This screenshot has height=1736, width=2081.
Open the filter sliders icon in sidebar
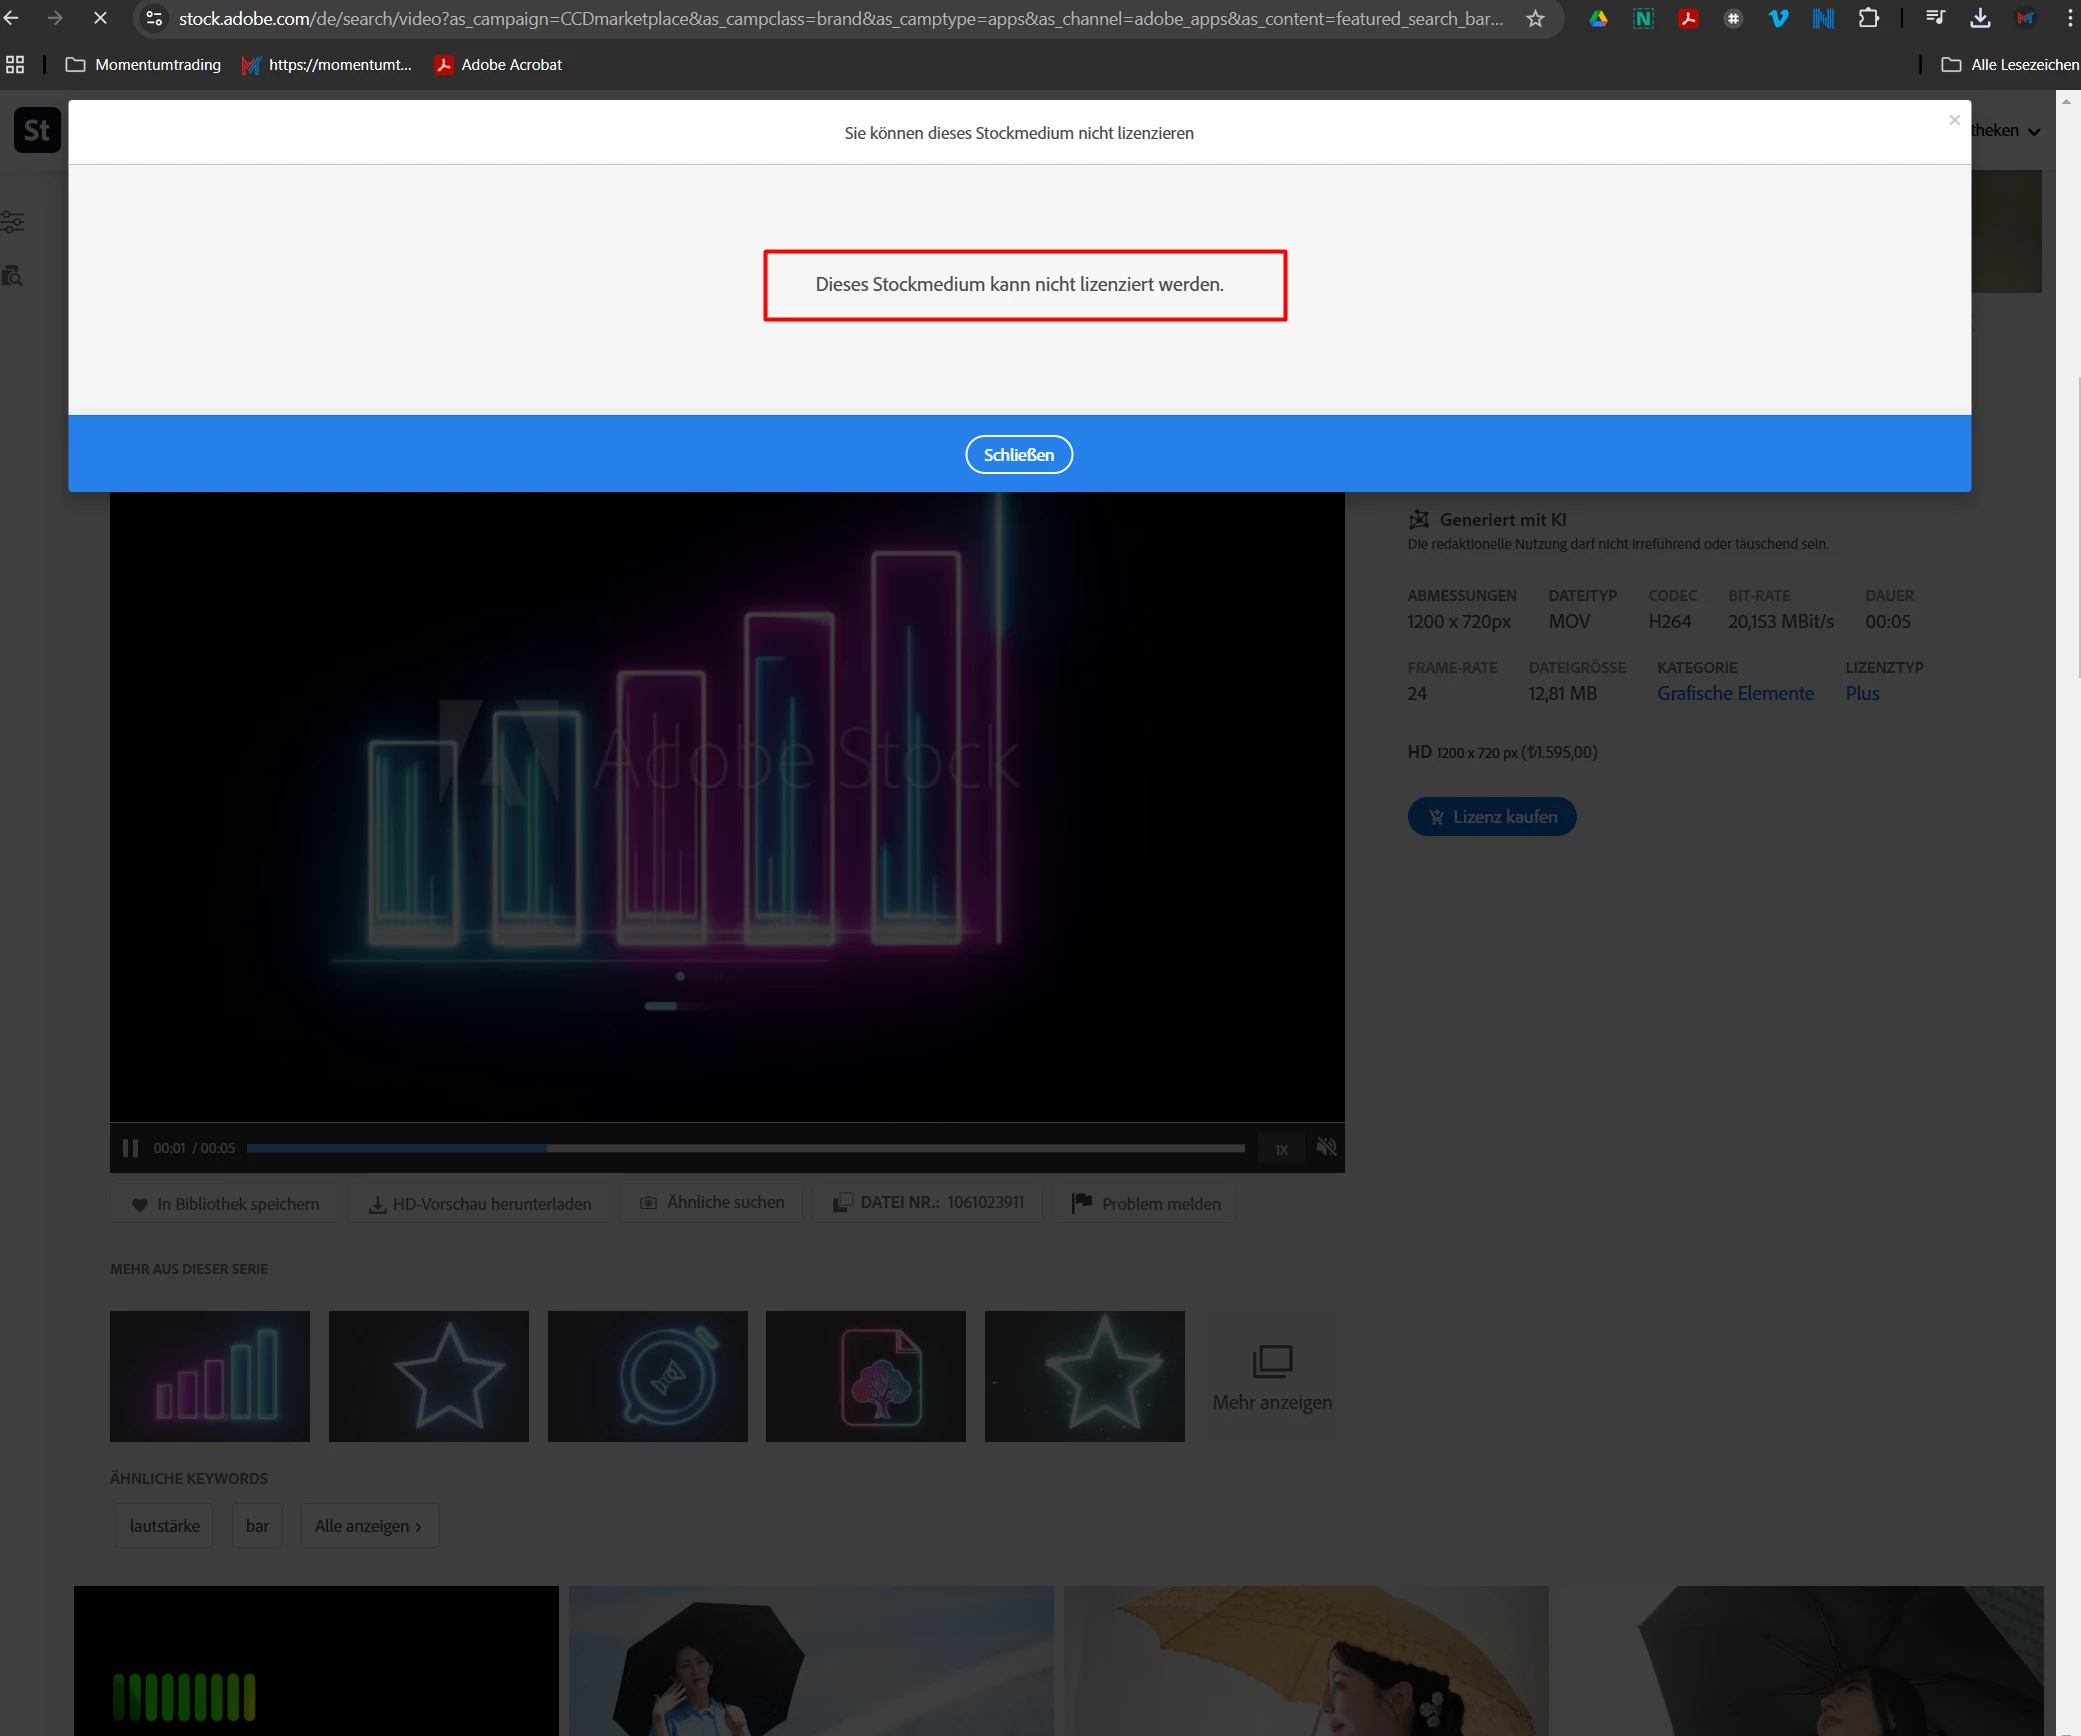point(12,222)
